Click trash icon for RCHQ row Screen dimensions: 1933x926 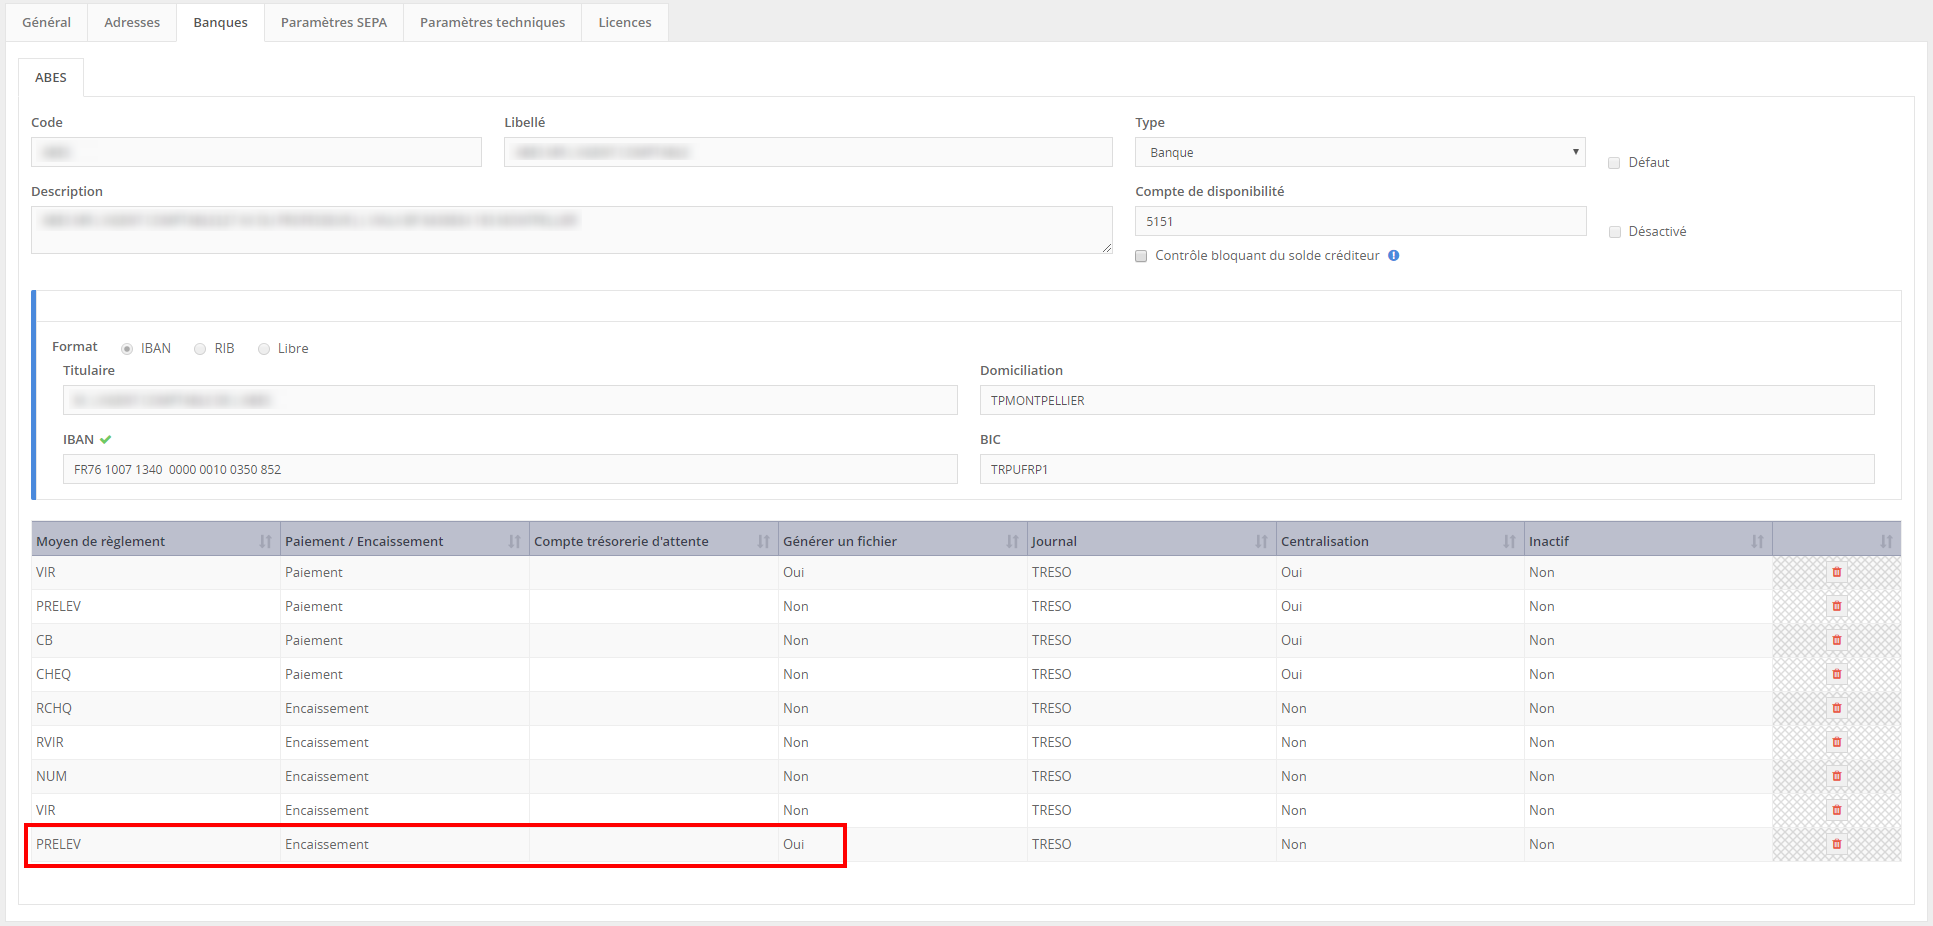1836,708
